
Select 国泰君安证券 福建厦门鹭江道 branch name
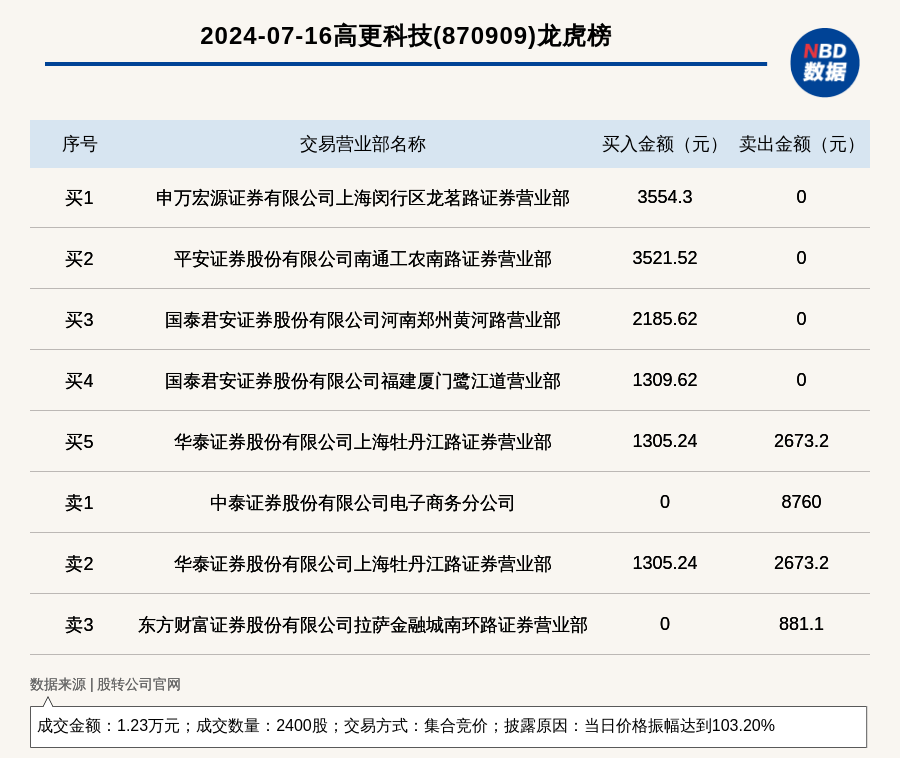click(363, 381)
